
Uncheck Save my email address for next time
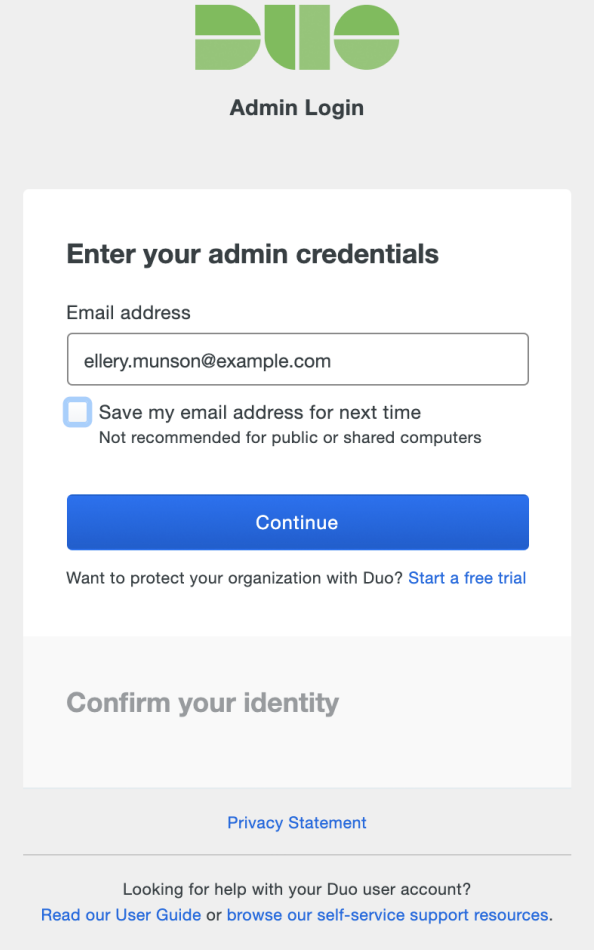(77, 412)
